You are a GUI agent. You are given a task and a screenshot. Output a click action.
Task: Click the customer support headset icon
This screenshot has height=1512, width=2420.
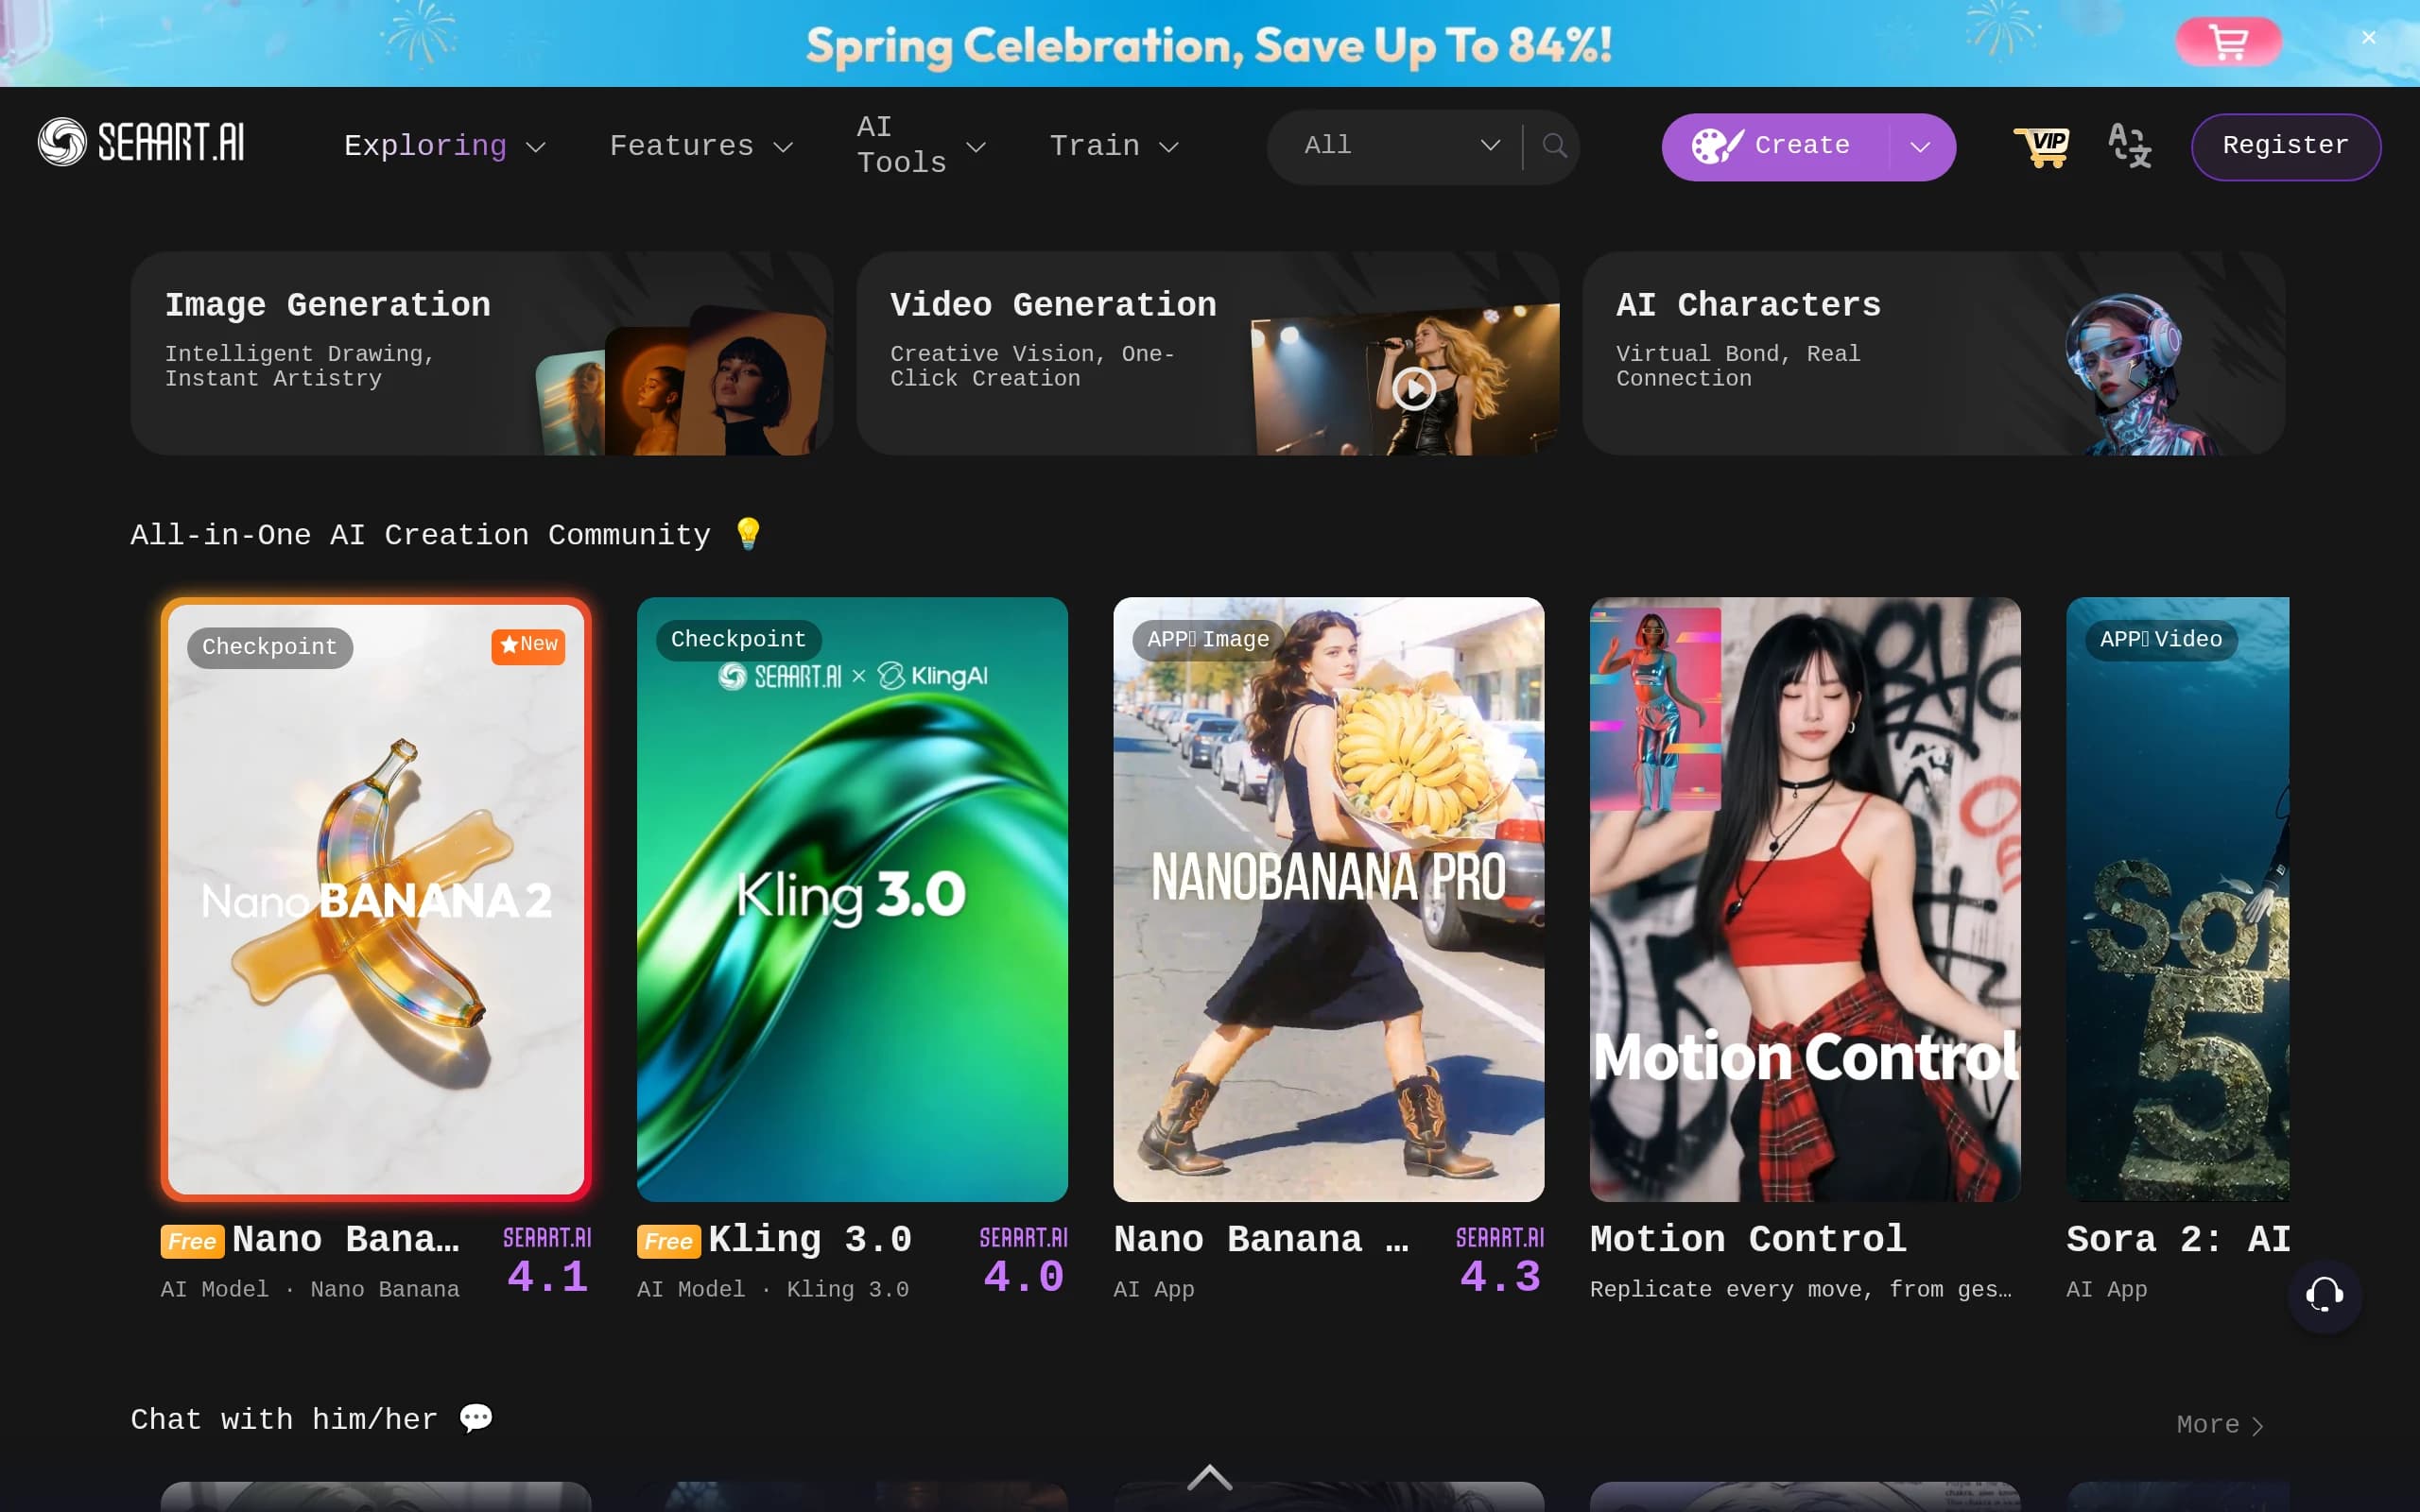(2324, 1295)
